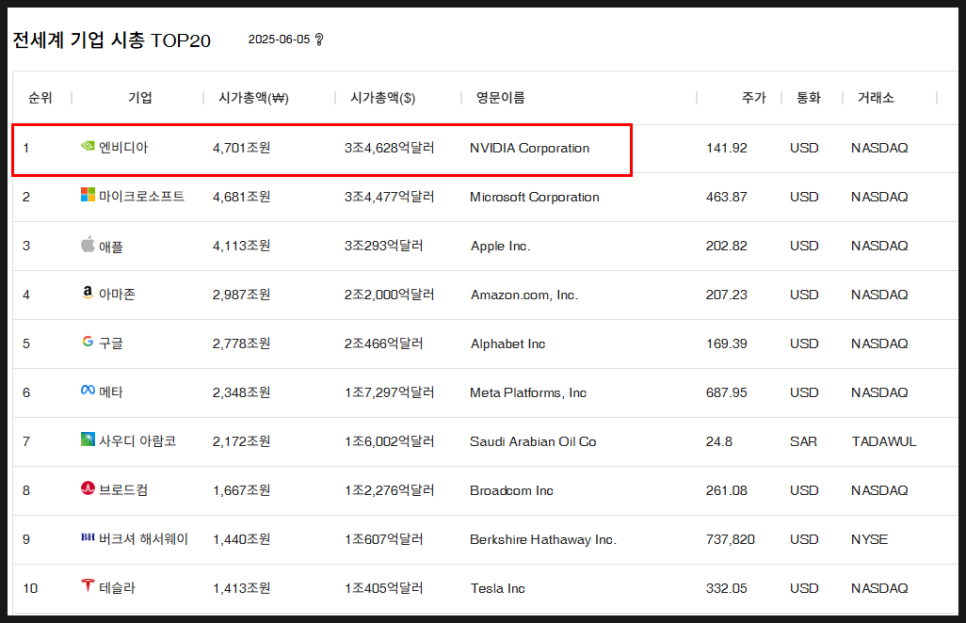
Task: Click the SAR currency cell
Action: (x=803, y=442)
